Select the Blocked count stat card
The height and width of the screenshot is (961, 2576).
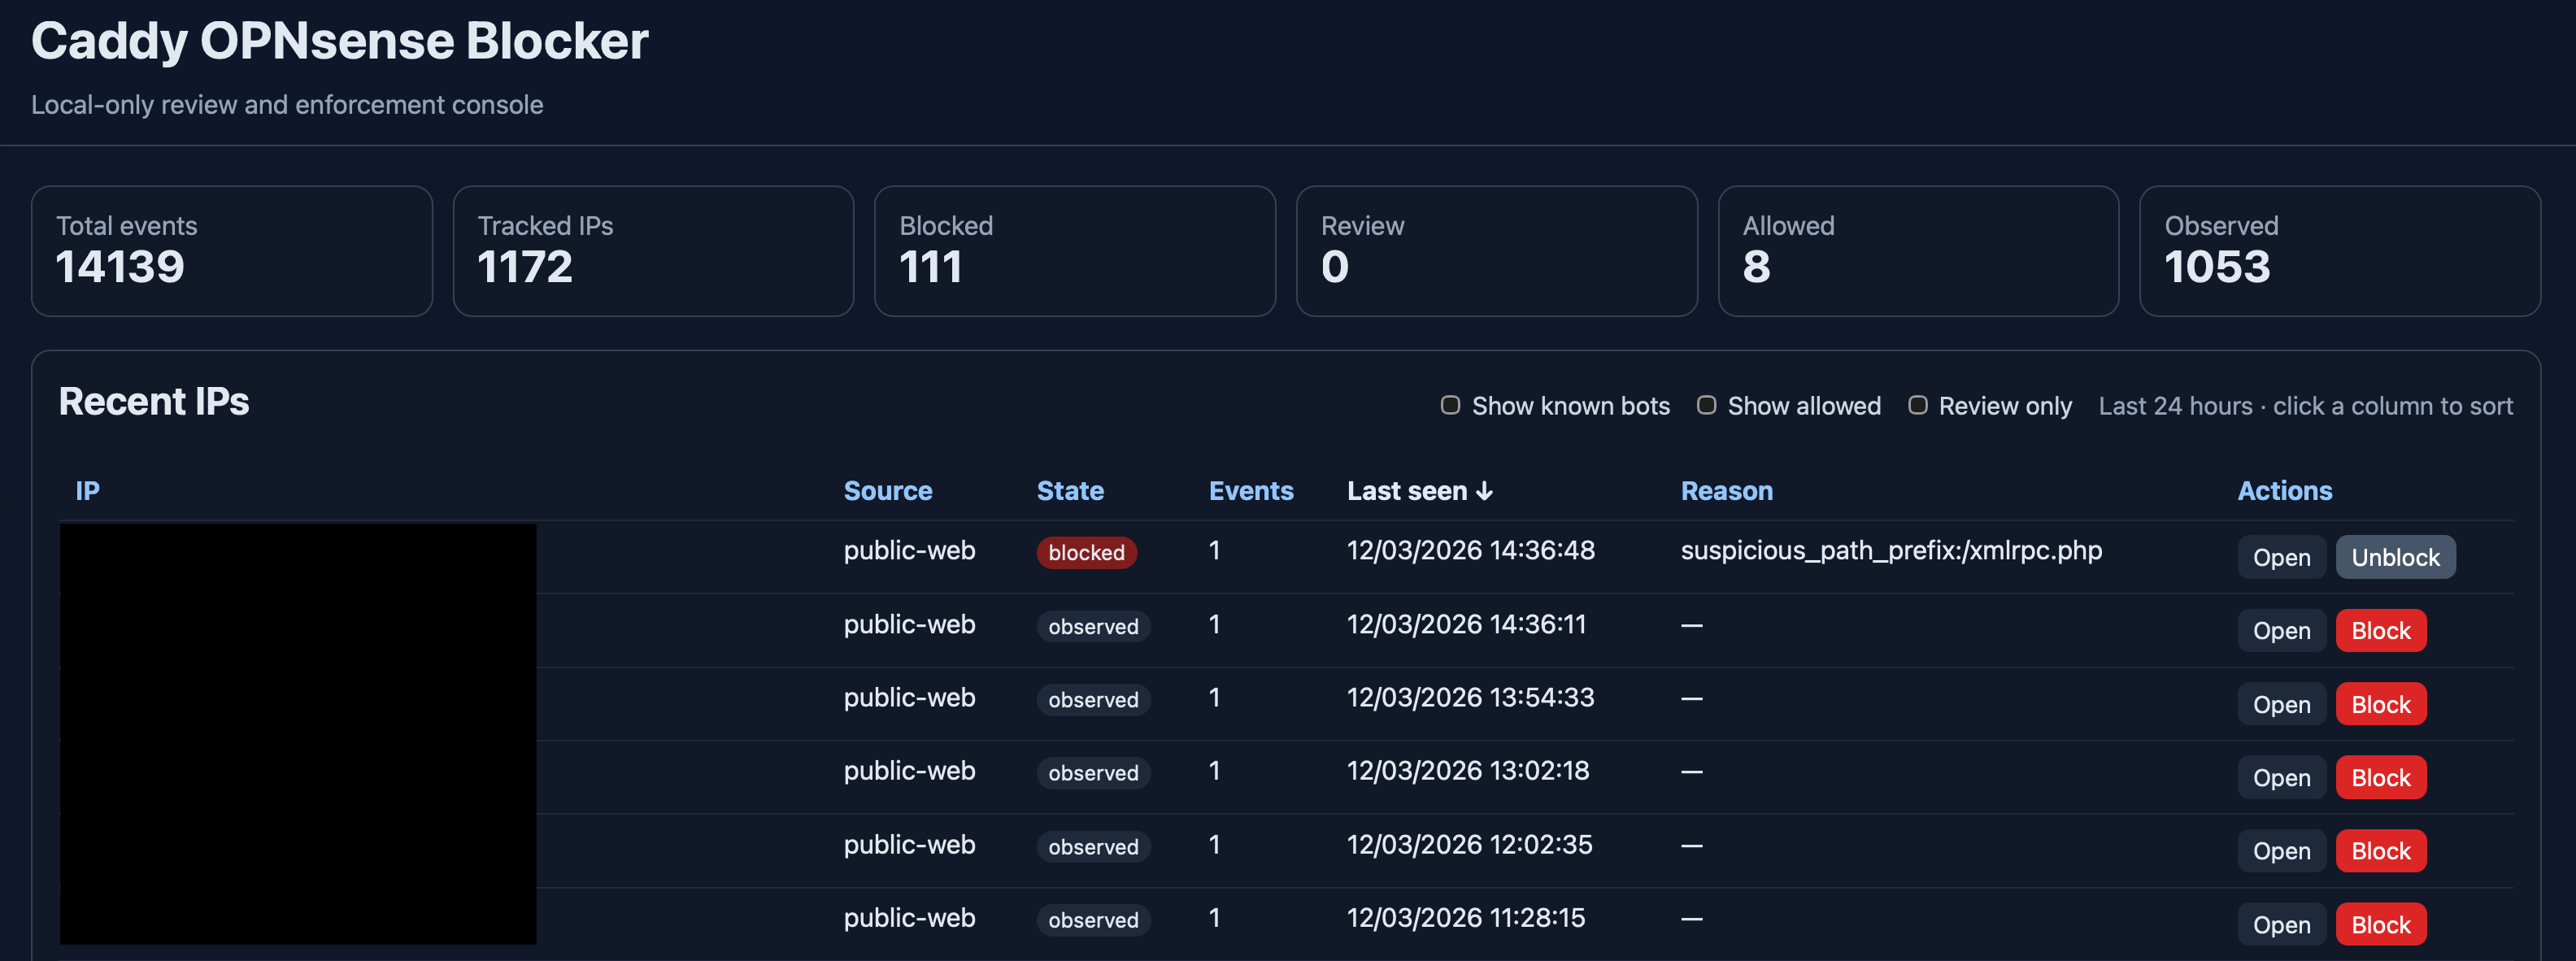pos(1074,251)
